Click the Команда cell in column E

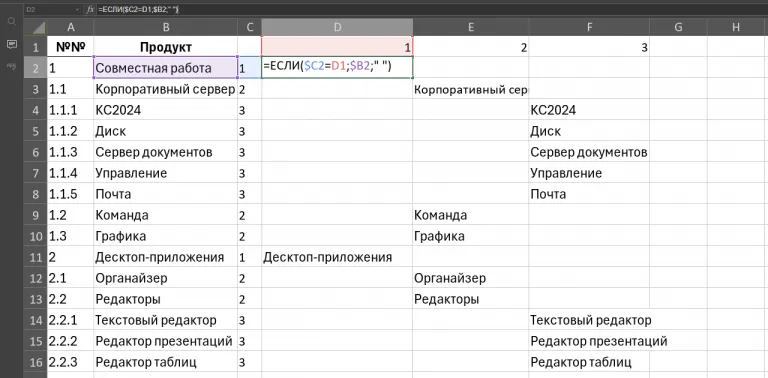[x=471, y=215]
